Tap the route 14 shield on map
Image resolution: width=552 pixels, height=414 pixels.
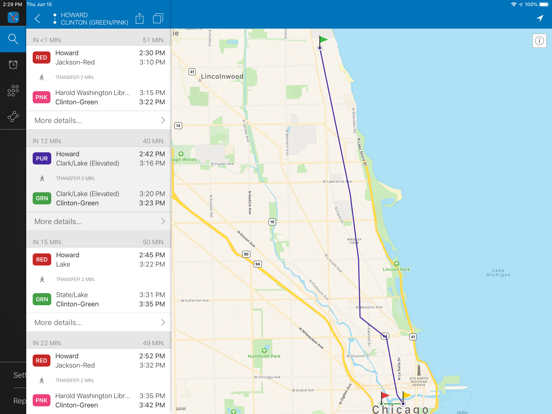178,125
